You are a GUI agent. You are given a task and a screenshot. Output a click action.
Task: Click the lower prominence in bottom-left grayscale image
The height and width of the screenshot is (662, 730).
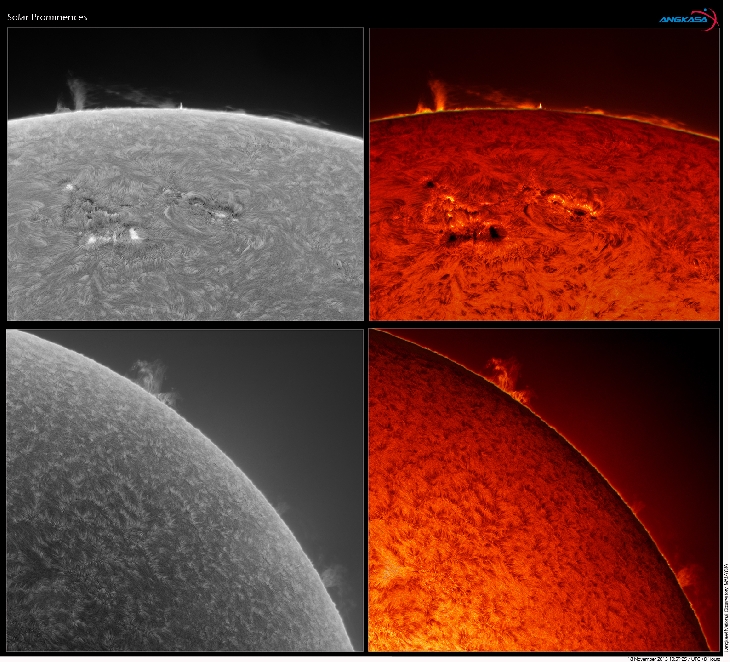tap(332, 578)
